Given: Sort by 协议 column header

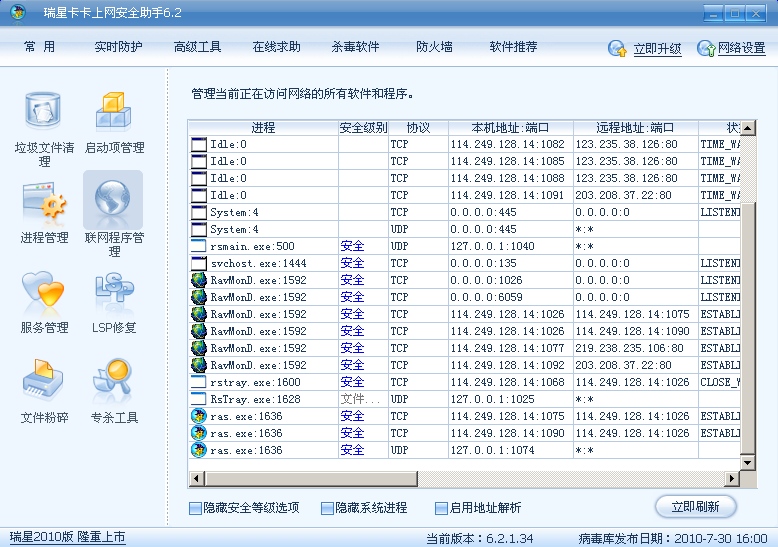Looking at the screenshot, I should tap(418, 128).
